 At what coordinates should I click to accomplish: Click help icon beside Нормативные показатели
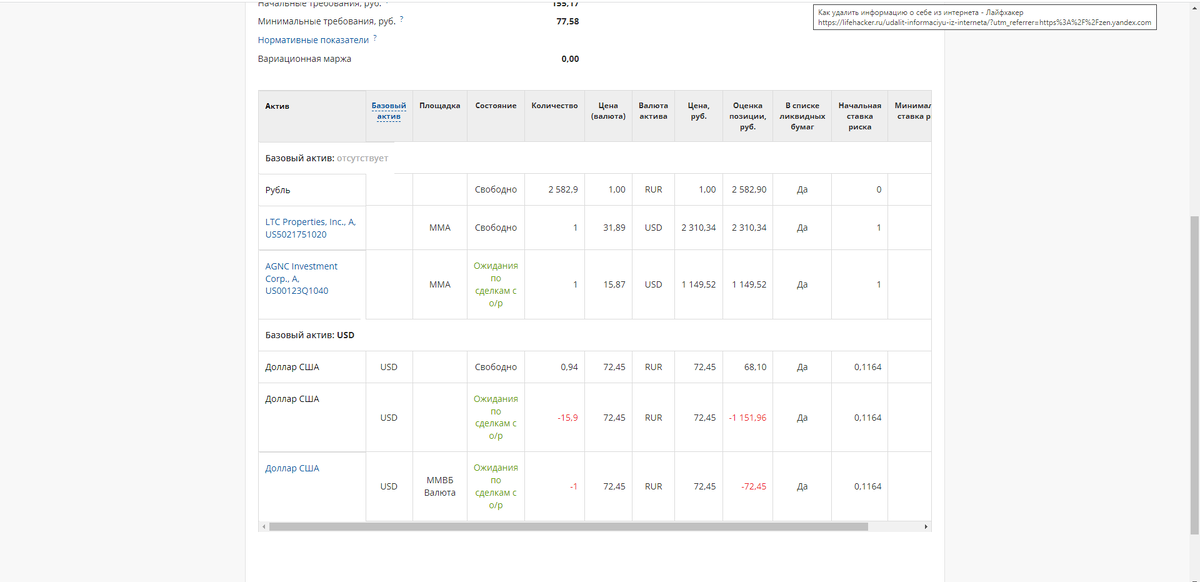click(x=375, y=38)
